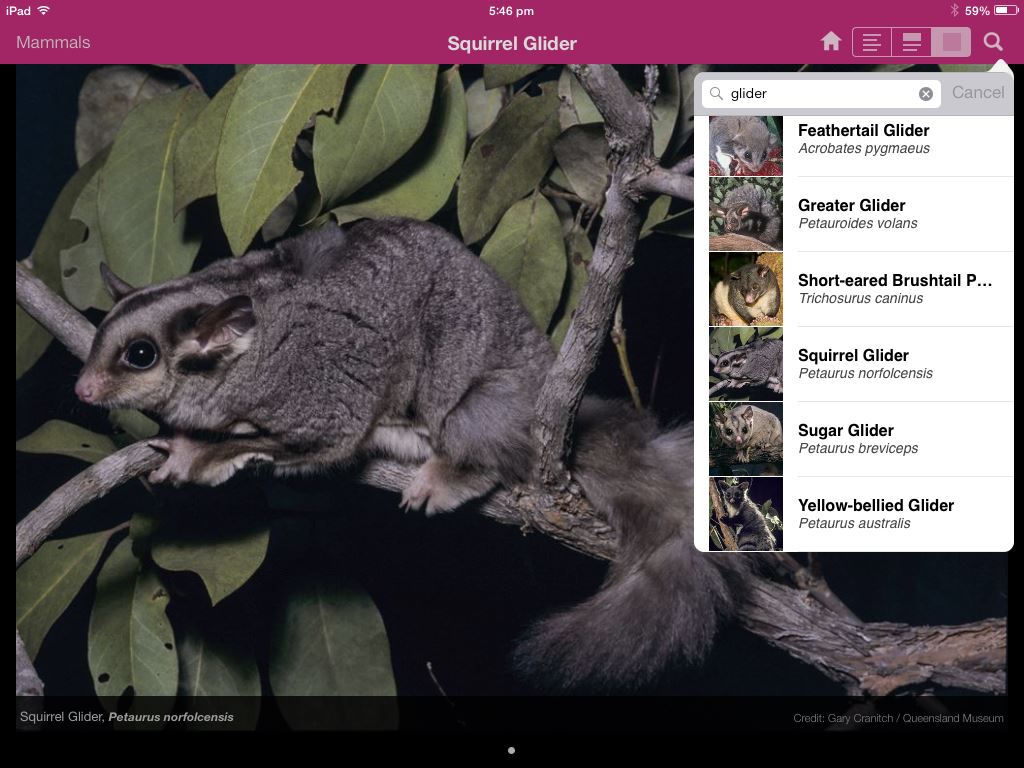The width and height of the screenshot is (1024, 768).
Task: Open Greater Glider search result
Action: pyautogui.click(x=895, y=214)
